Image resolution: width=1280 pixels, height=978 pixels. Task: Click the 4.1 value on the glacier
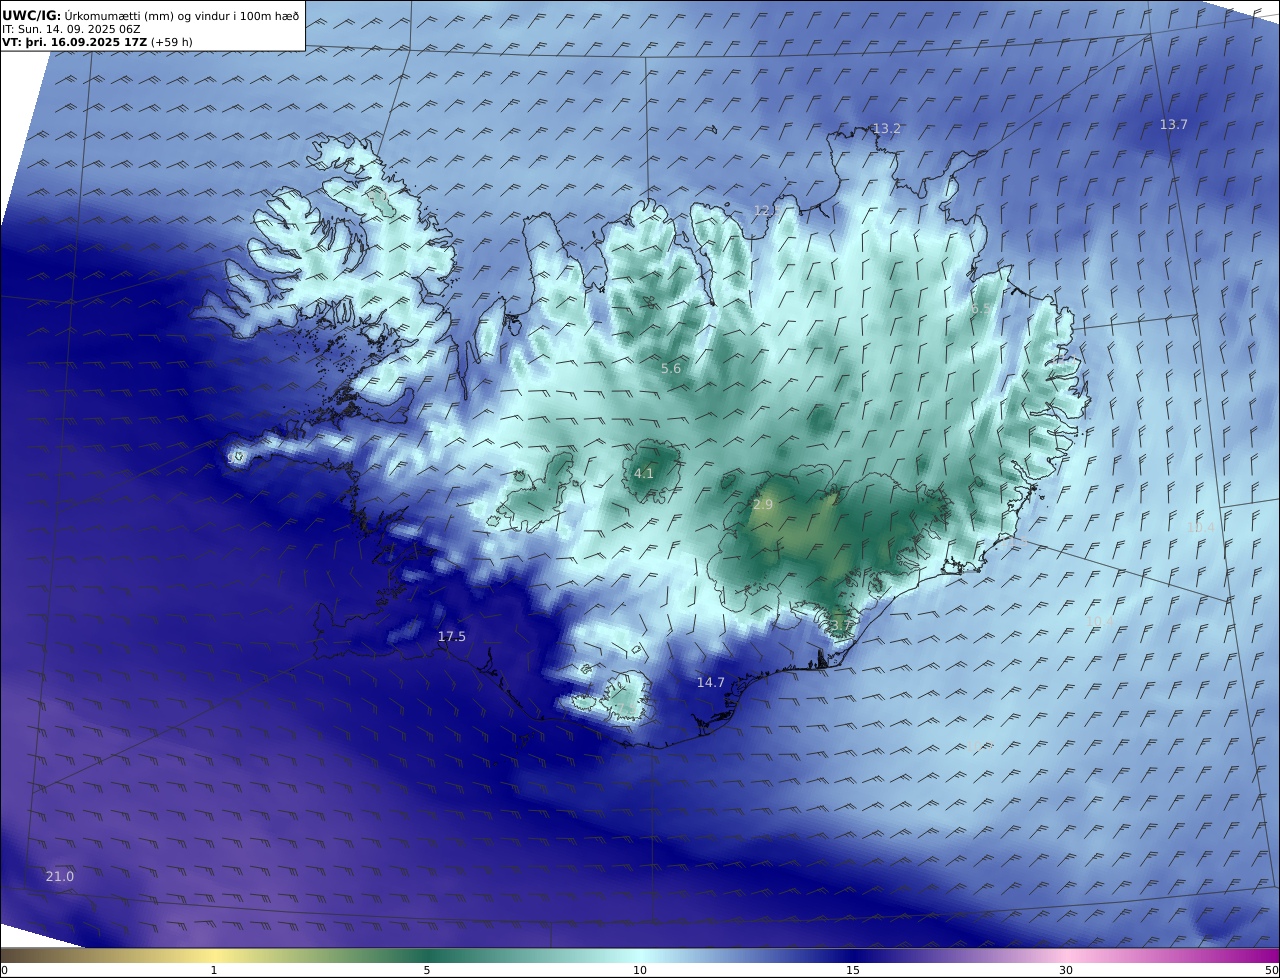pyautogui.click(x=644, y=473)
